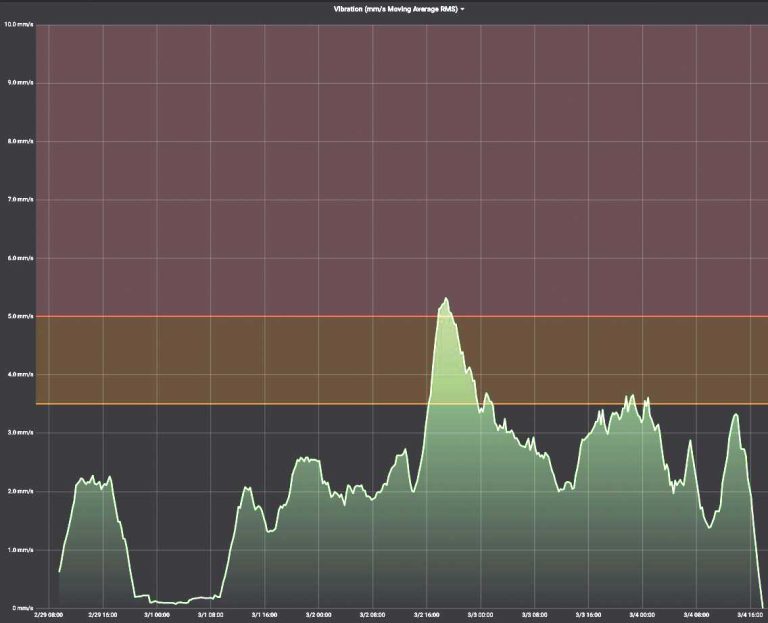Click the 7.0 mm/s y-axis label

(19, 199)
